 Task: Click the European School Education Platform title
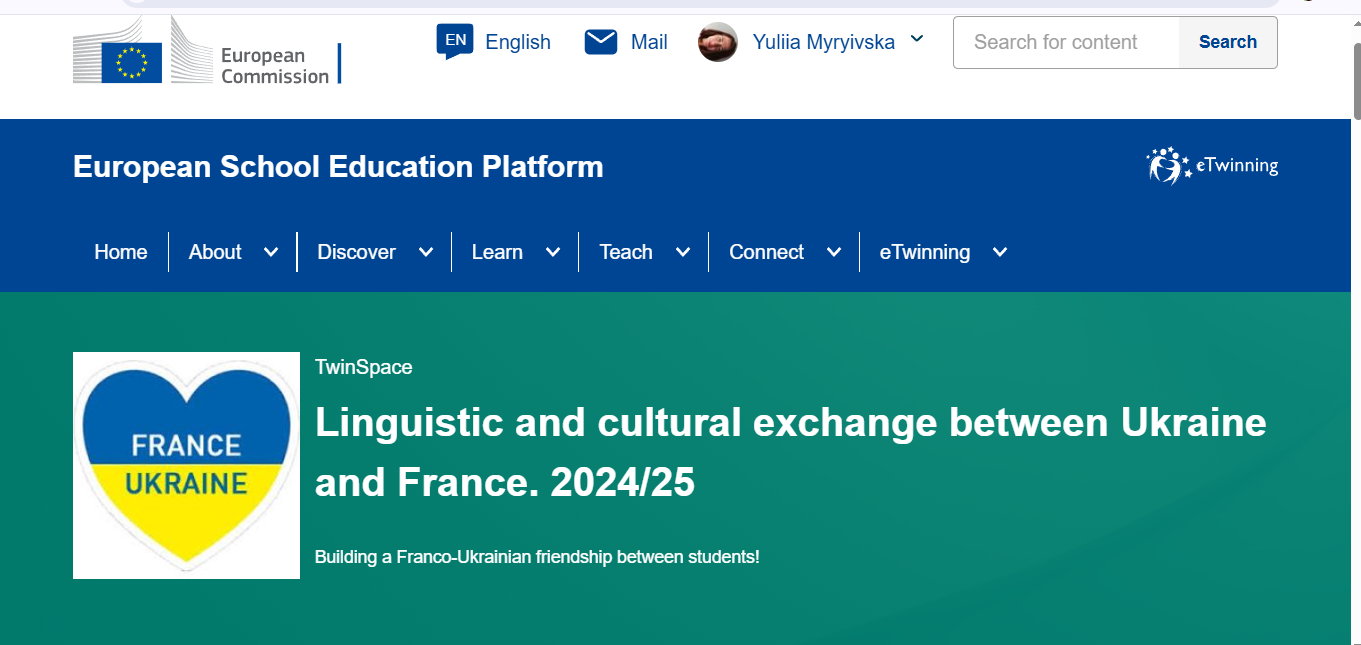(x=338, y=166)
